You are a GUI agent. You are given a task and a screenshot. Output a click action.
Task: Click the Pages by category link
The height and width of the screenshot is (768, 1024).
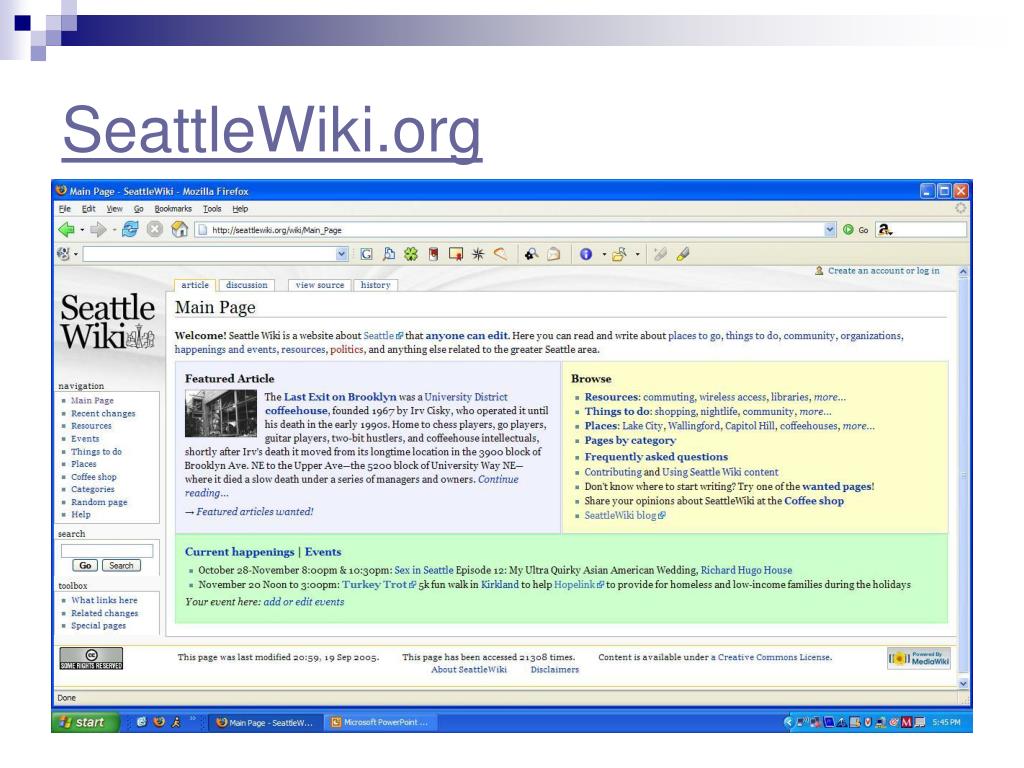[630, 440]
